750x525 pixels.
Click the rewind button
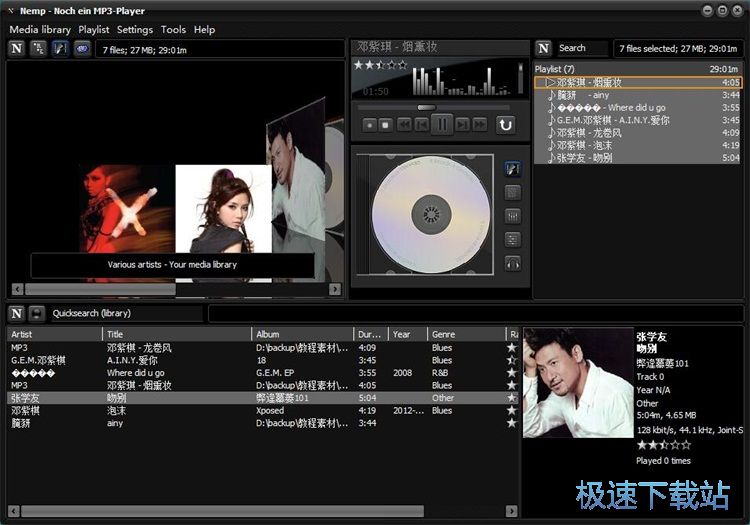(404, 125)
